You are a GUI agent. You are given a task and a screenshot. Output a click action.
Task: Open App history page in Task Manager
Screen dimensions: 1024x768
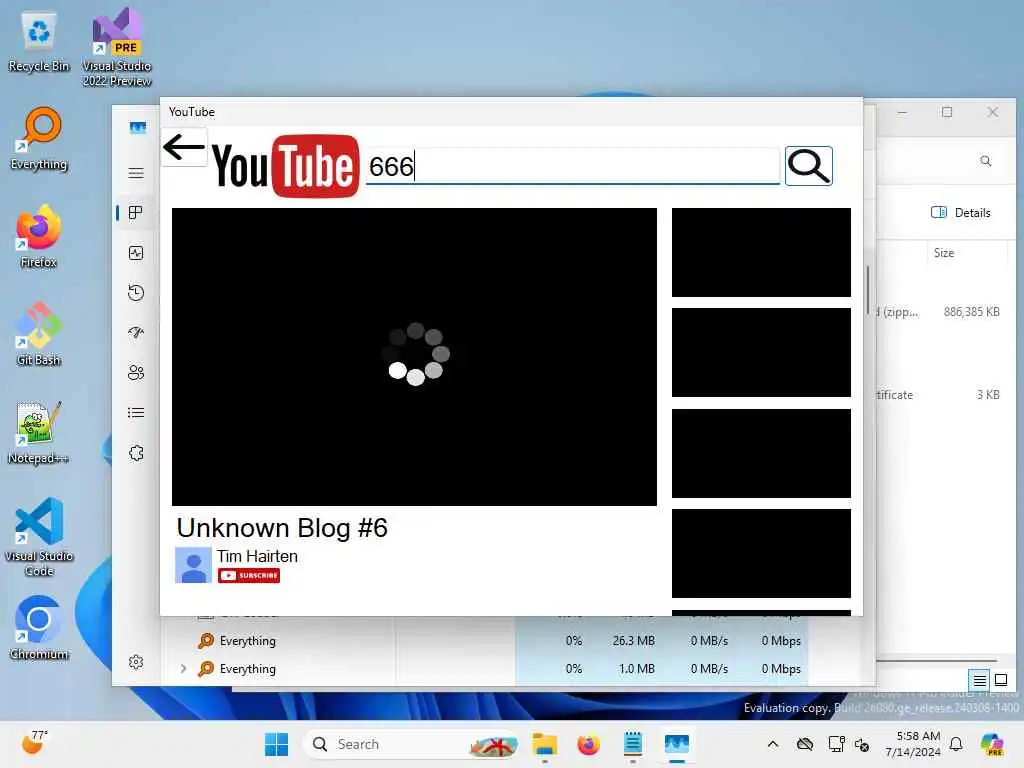point(136,293)
